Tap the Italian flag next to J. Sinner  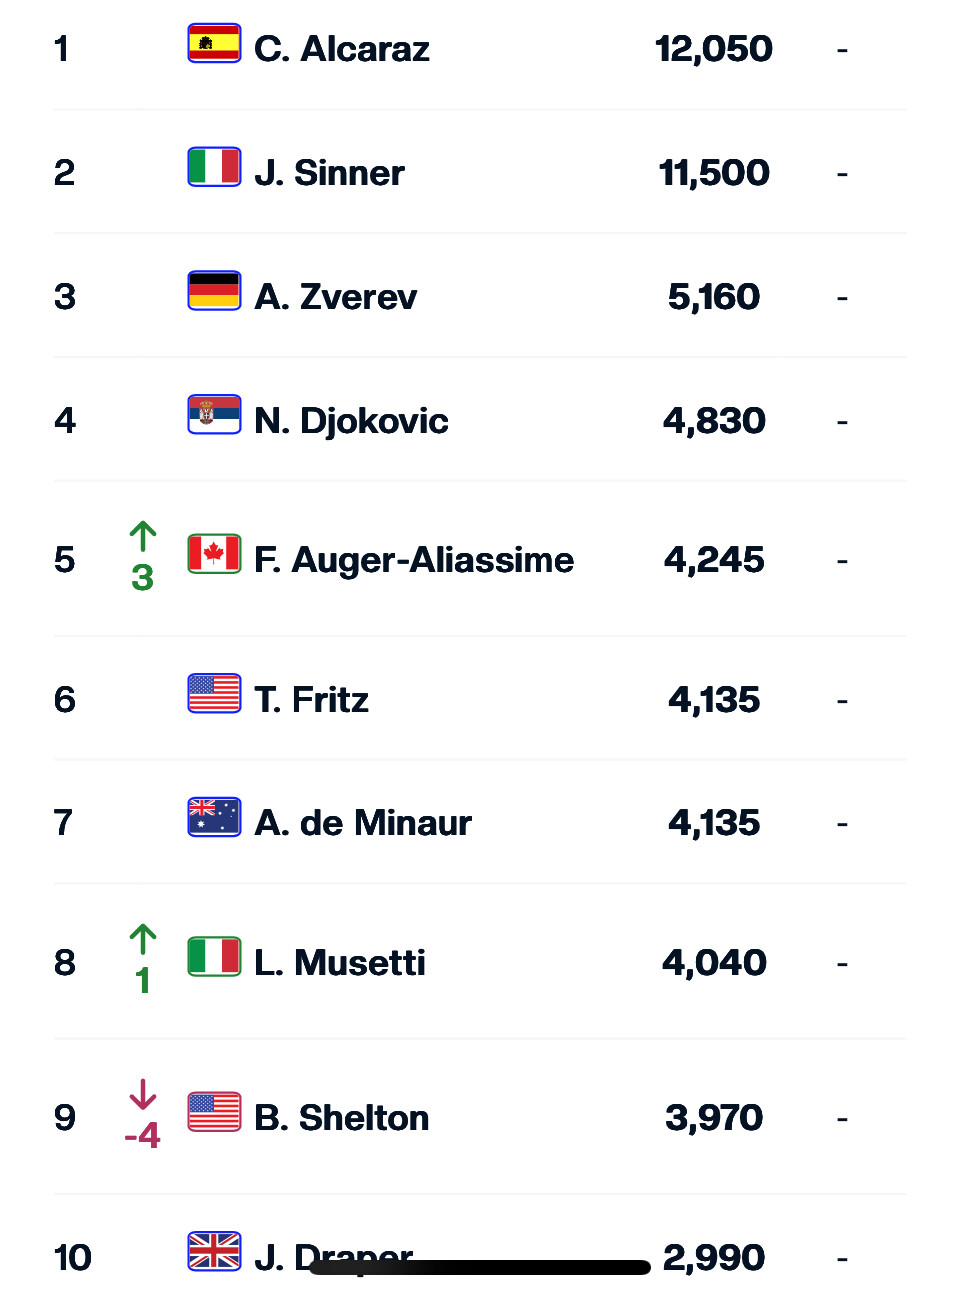point(214,167)
